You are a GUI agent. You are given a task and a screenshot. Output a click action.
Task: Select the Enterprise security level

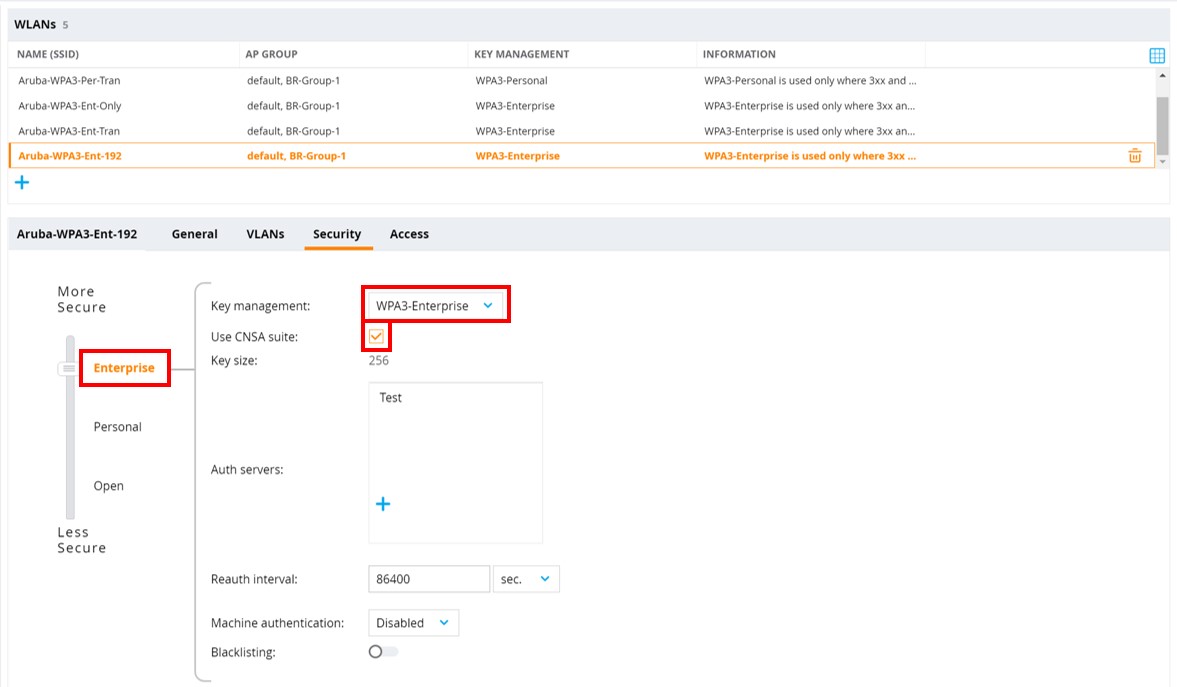124,368
